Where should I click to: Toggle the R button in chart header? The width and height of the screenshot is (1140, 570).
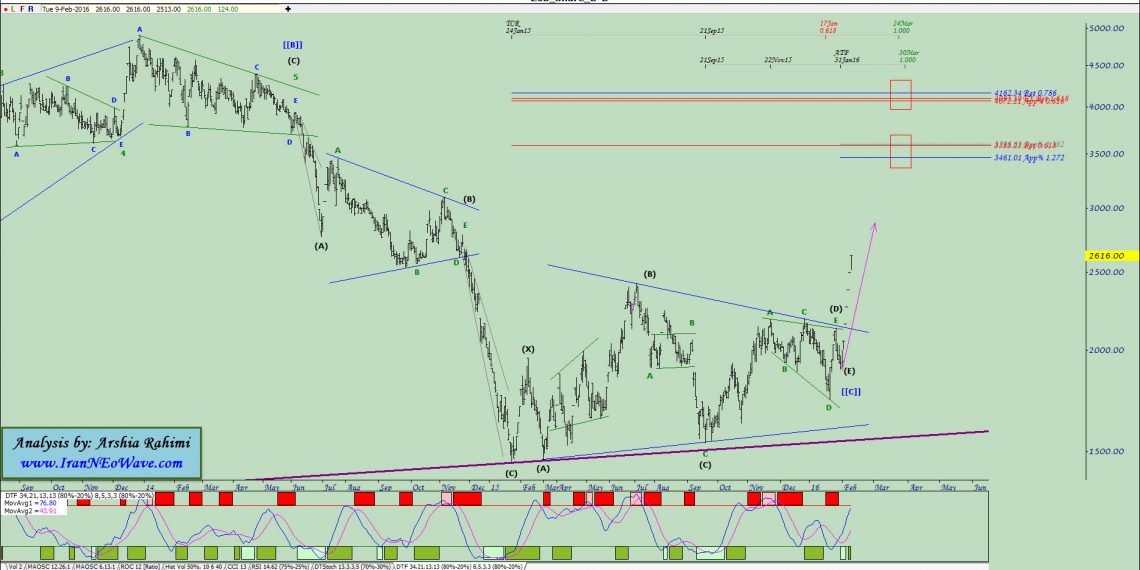(x=30, y=8)
